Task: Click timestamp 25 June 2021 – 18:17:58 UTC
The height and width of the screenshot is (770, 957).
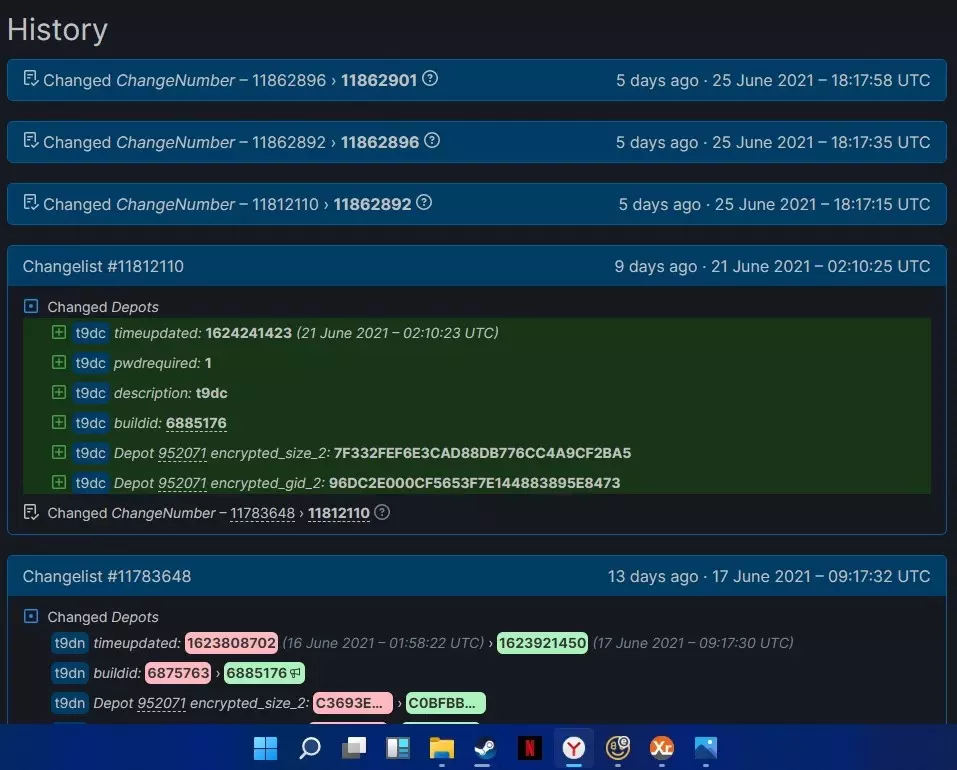Action: click(821, 81)
